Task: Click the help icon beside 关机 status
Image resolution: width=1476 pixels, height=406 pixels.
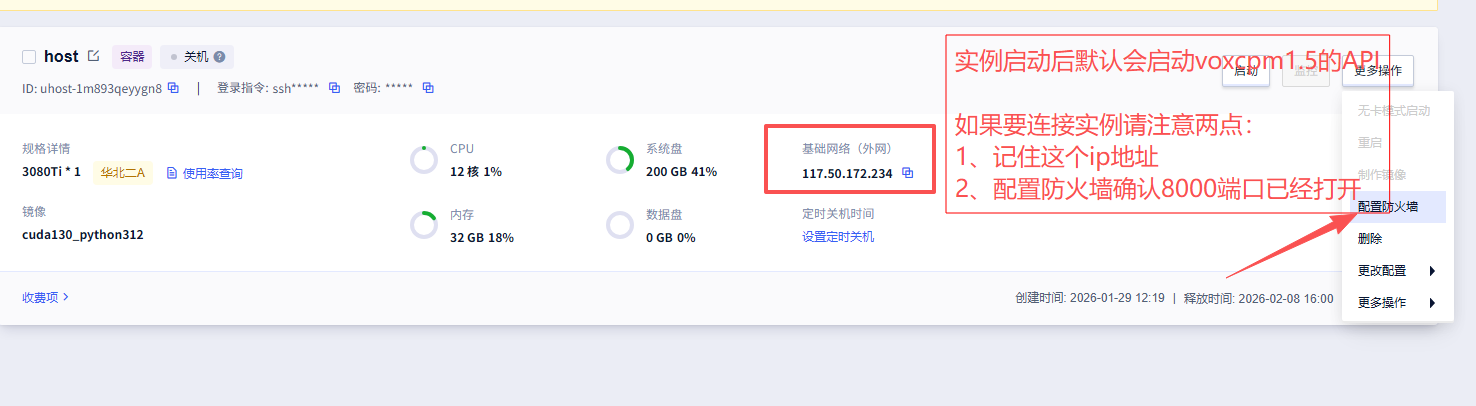Action: (219, 57)
